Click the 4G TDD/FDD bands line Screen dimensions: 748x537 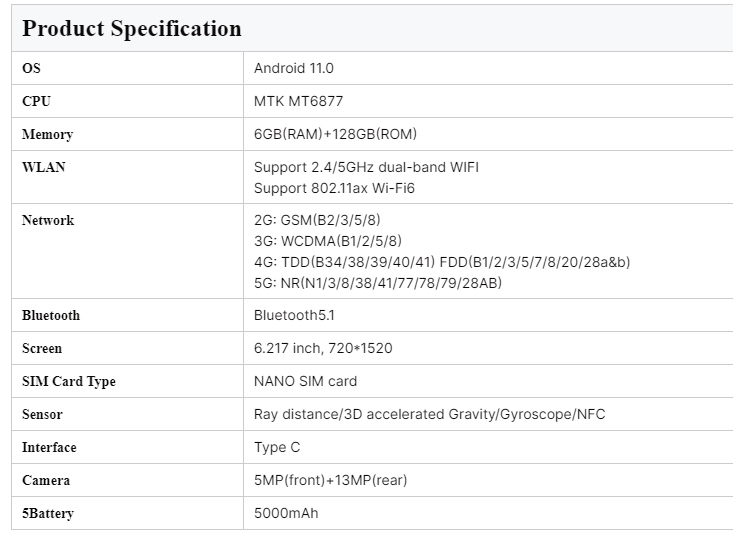tap(441, 262)
